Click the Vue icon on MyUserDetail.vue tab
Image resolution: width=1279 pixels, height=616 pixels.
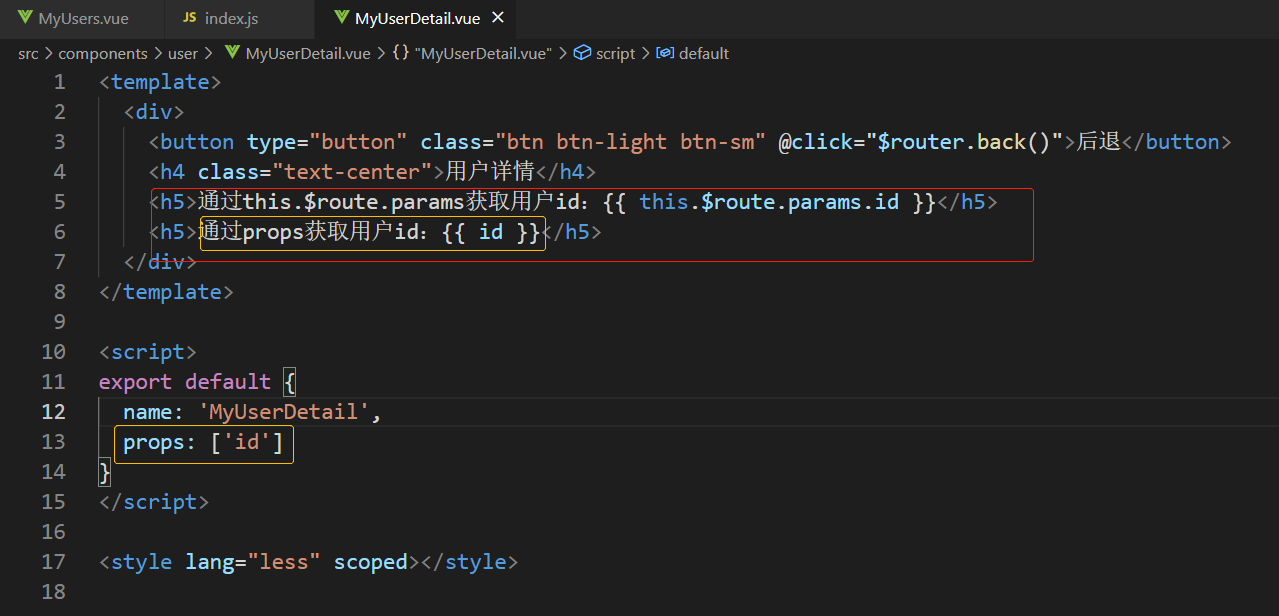click(x=342, y=18)
